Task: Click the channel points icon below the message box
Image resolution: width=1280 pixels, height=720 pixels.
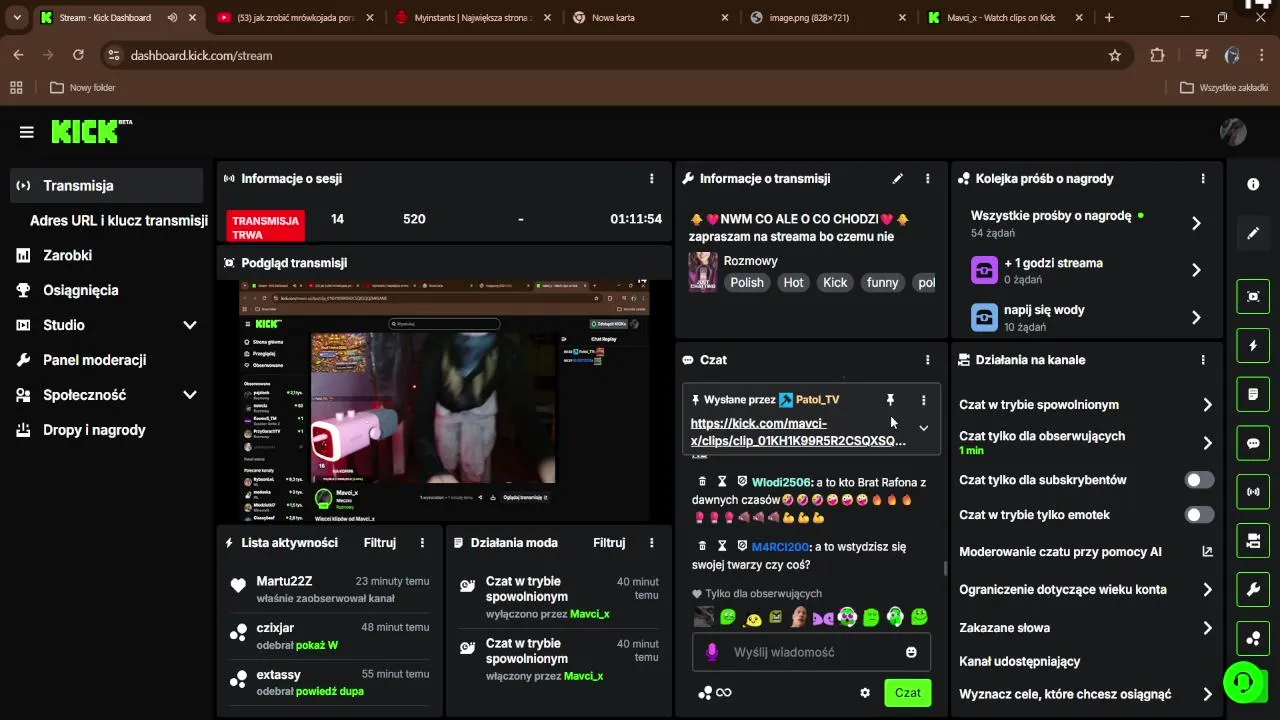Action: point(705,692)
